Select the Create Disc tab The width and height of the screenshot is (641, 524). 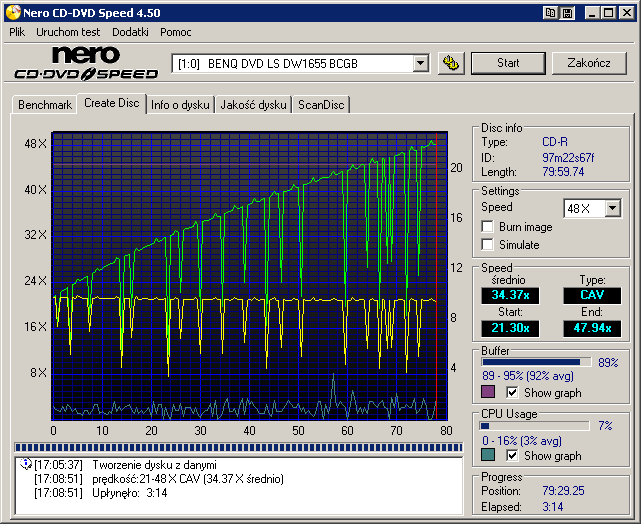tap(112, 103)
